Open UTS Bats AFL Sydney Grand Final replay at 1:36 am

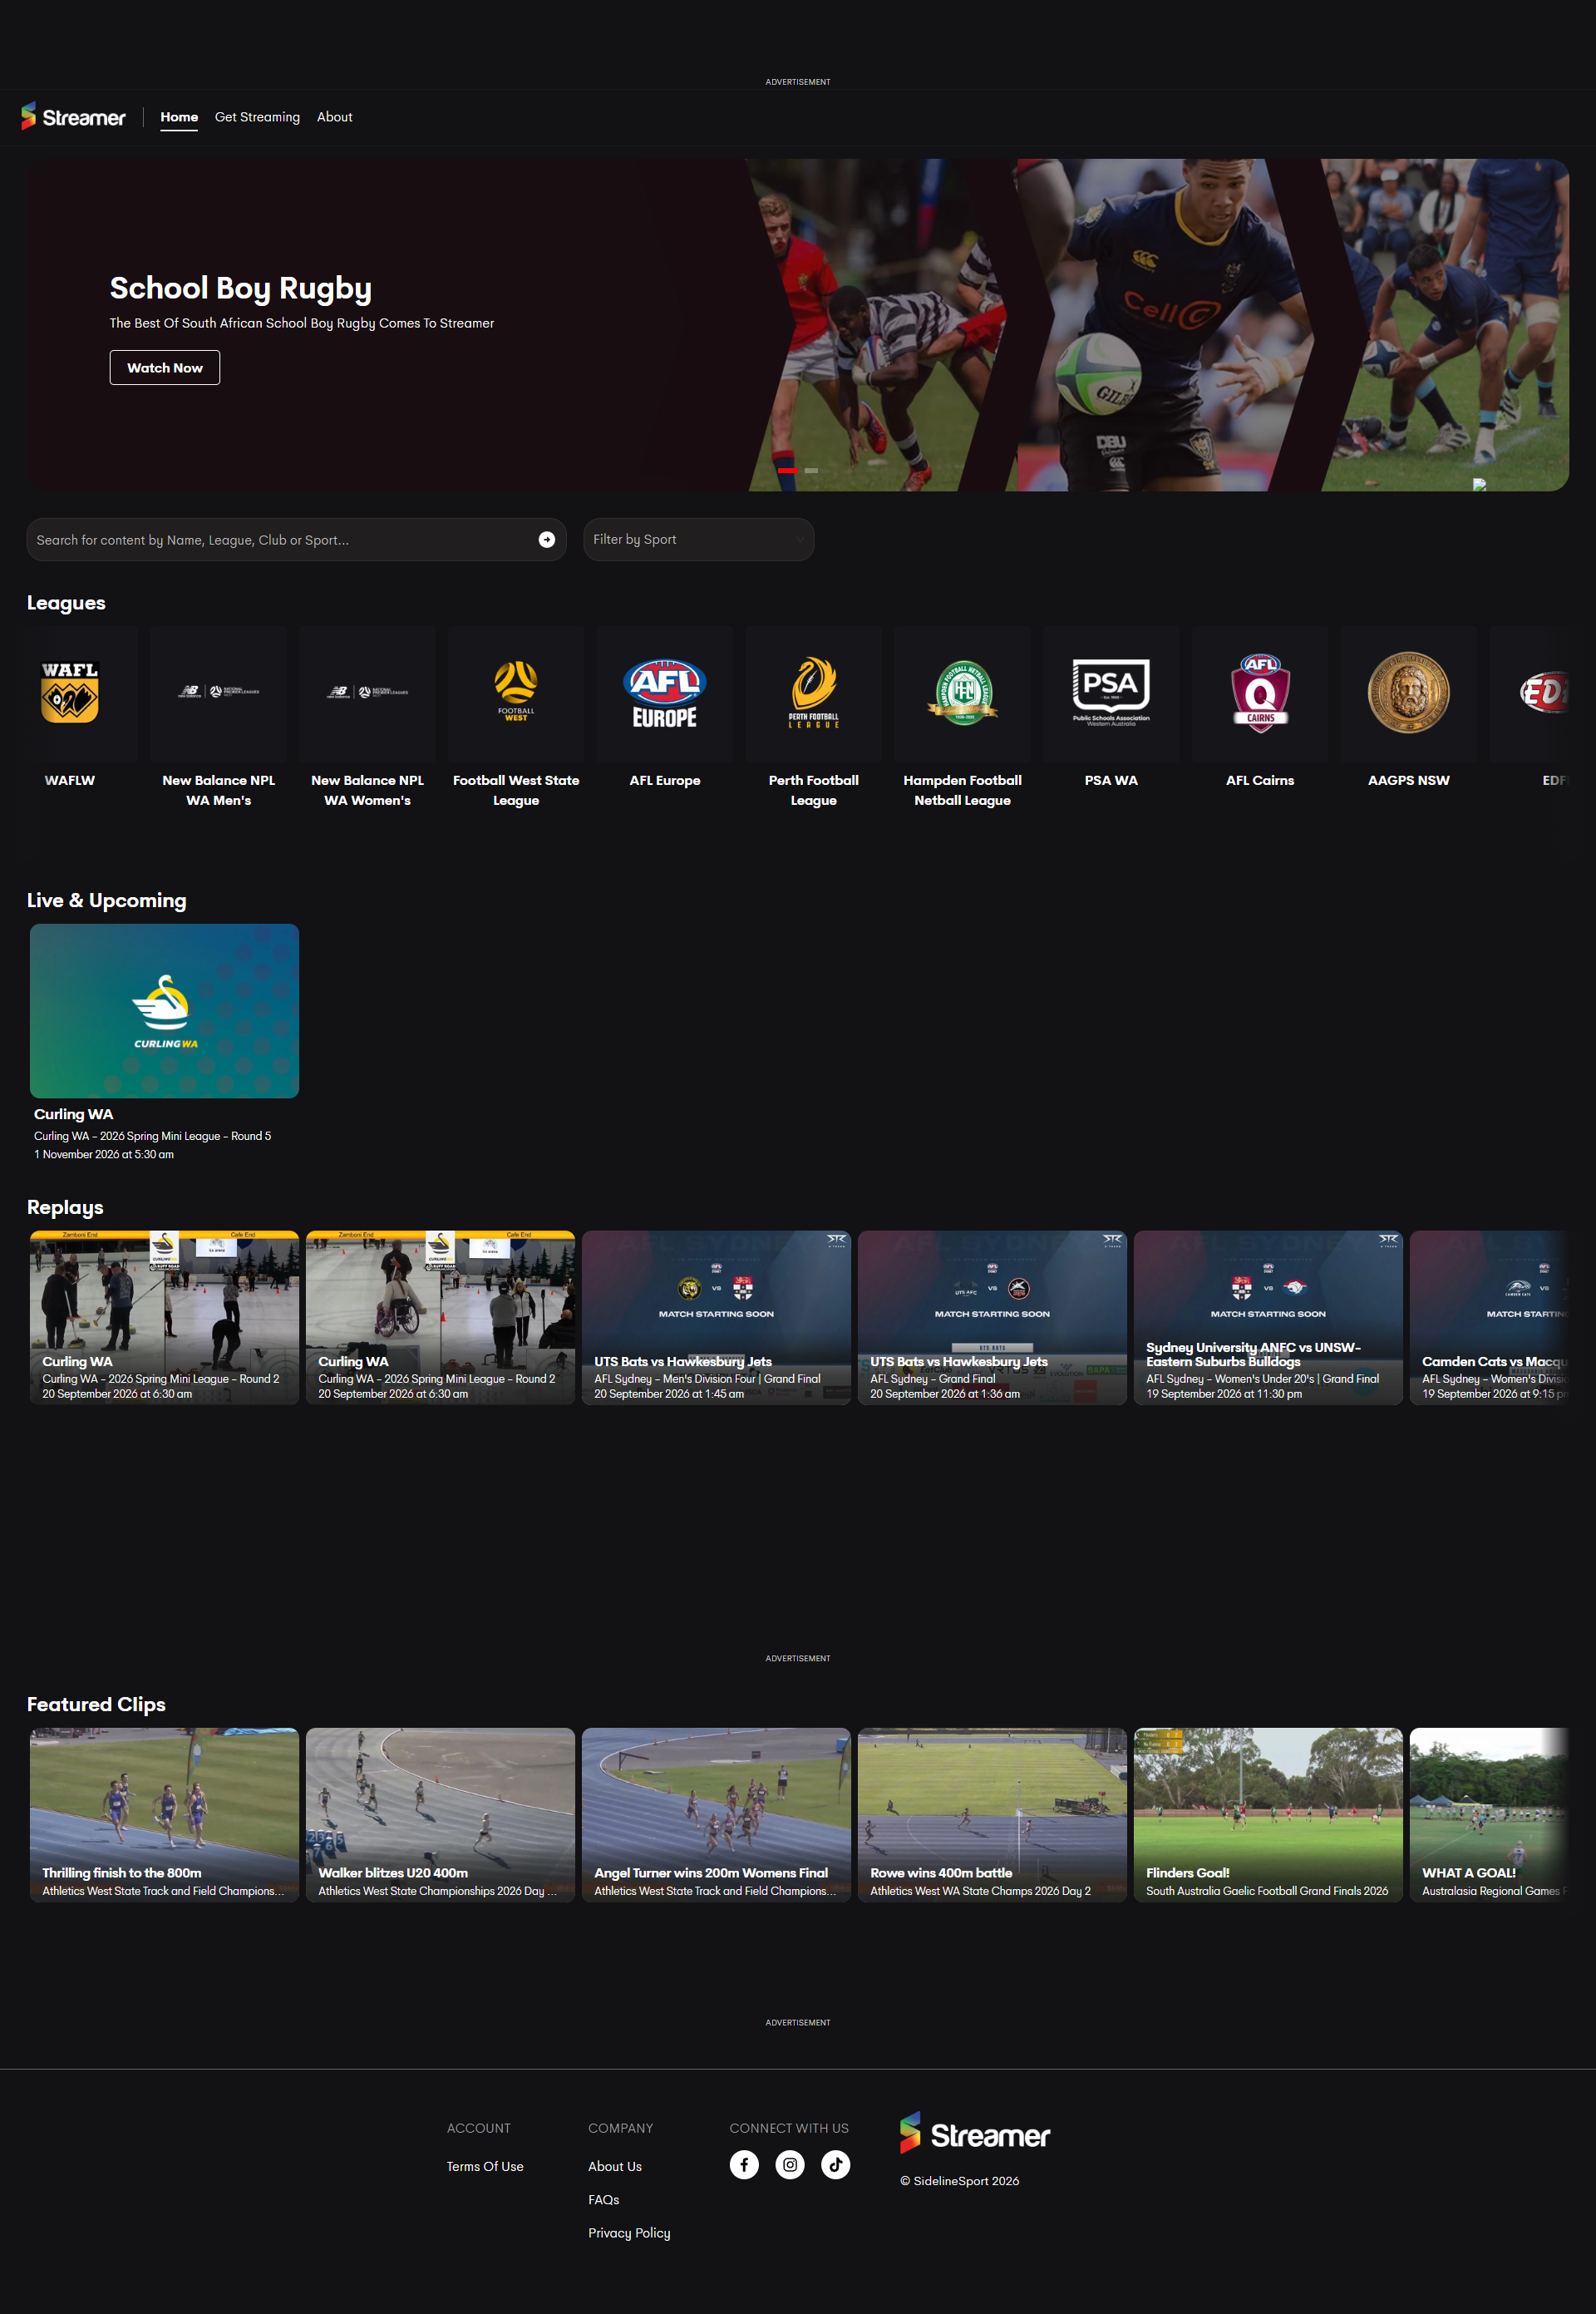pos(992,1318)
